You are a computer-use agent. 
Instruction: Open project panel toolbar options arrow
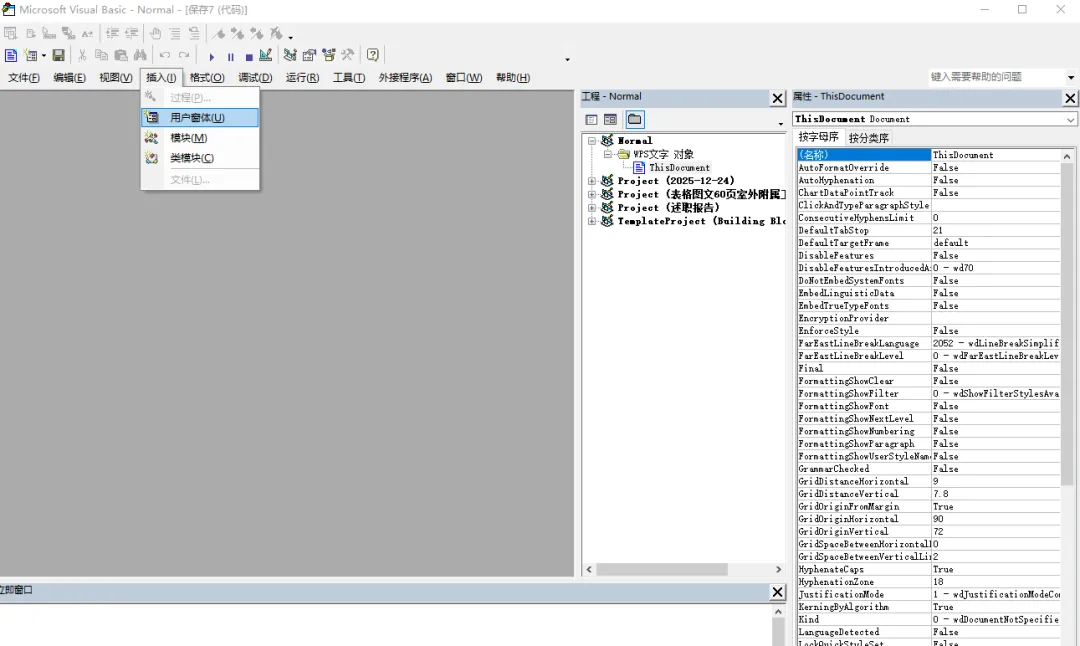point(780,124)
